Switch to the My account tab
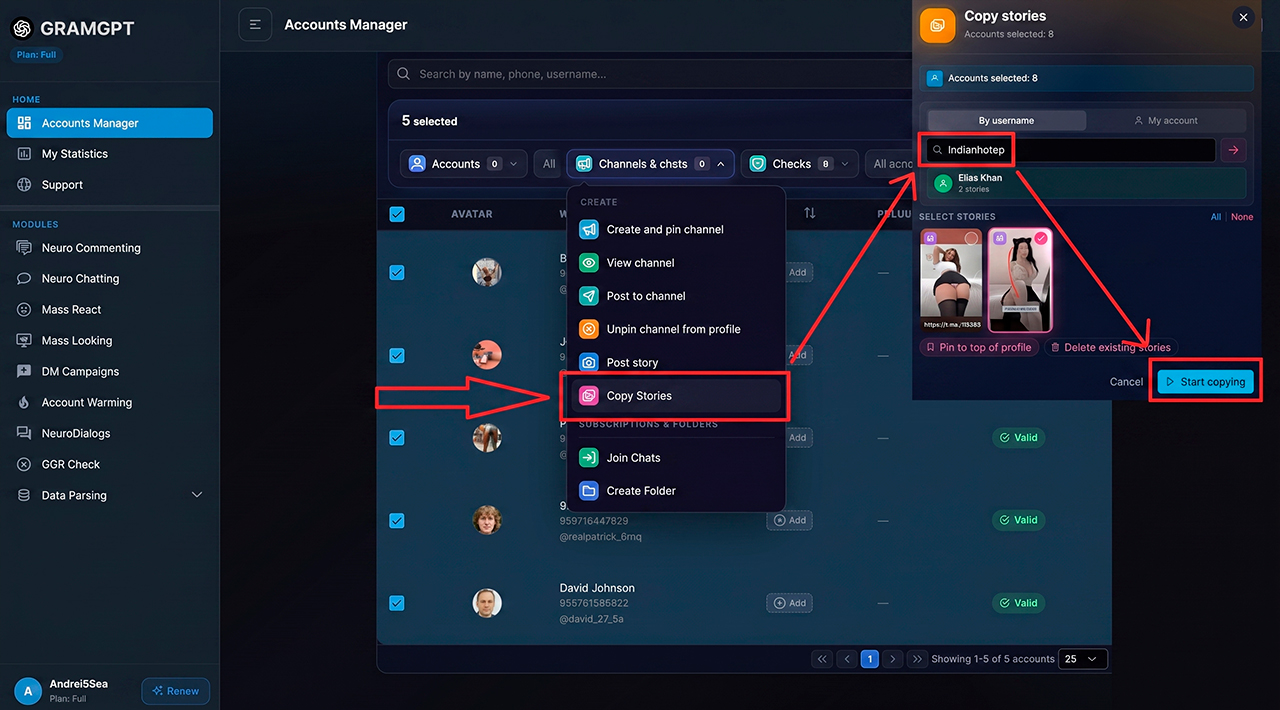 click(x=1166, y=120)
